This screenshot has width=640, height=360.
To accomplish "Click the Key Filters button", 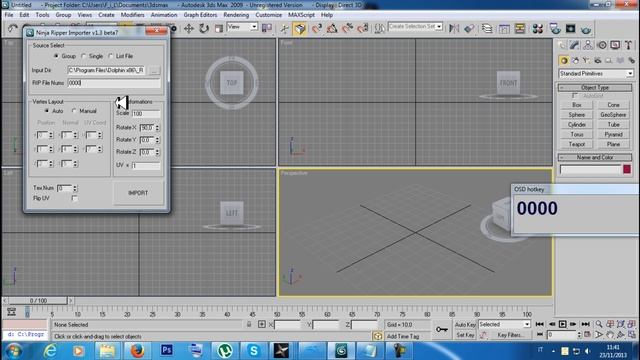I will pos(510,335).
